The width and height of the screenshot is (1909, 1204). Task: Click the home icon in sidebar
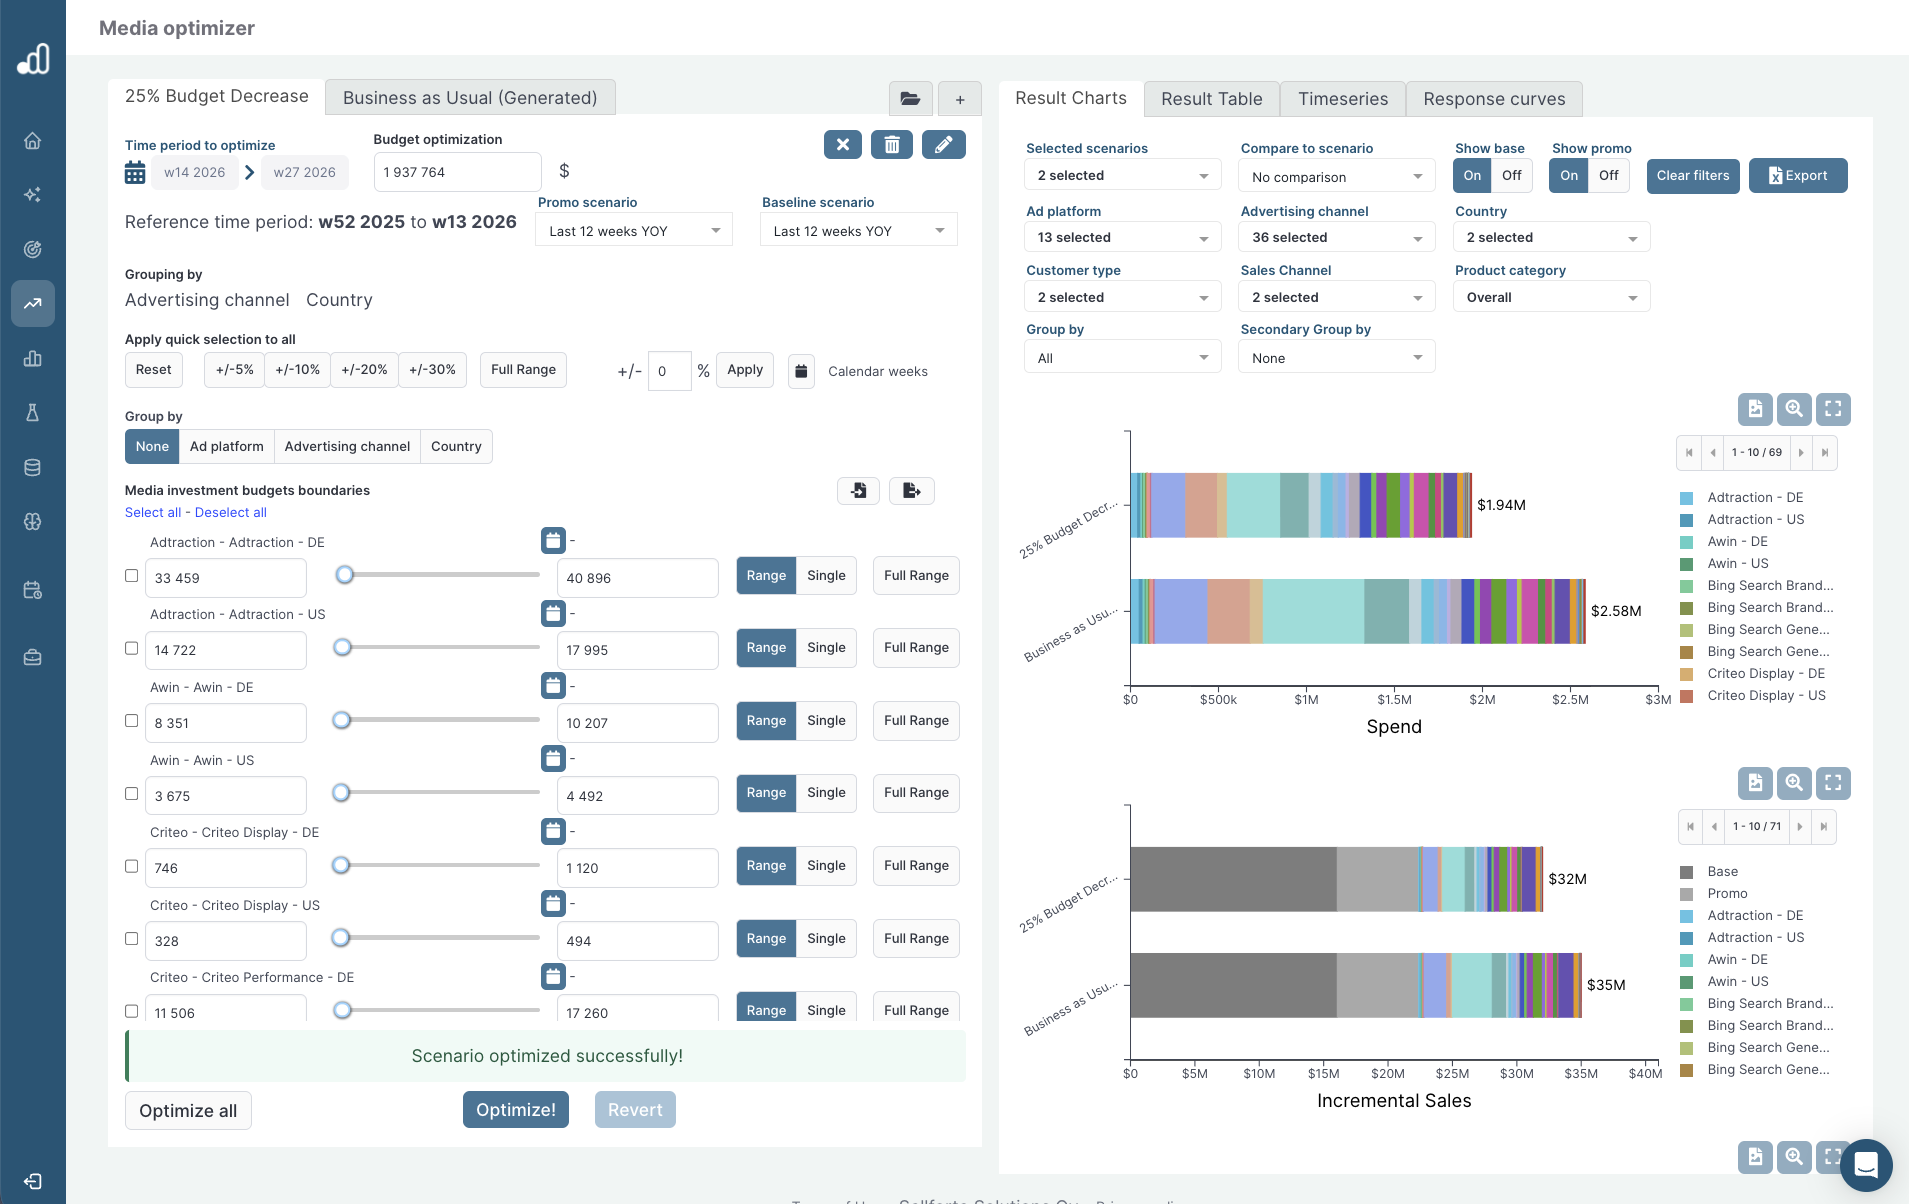[x=33, y=141]
